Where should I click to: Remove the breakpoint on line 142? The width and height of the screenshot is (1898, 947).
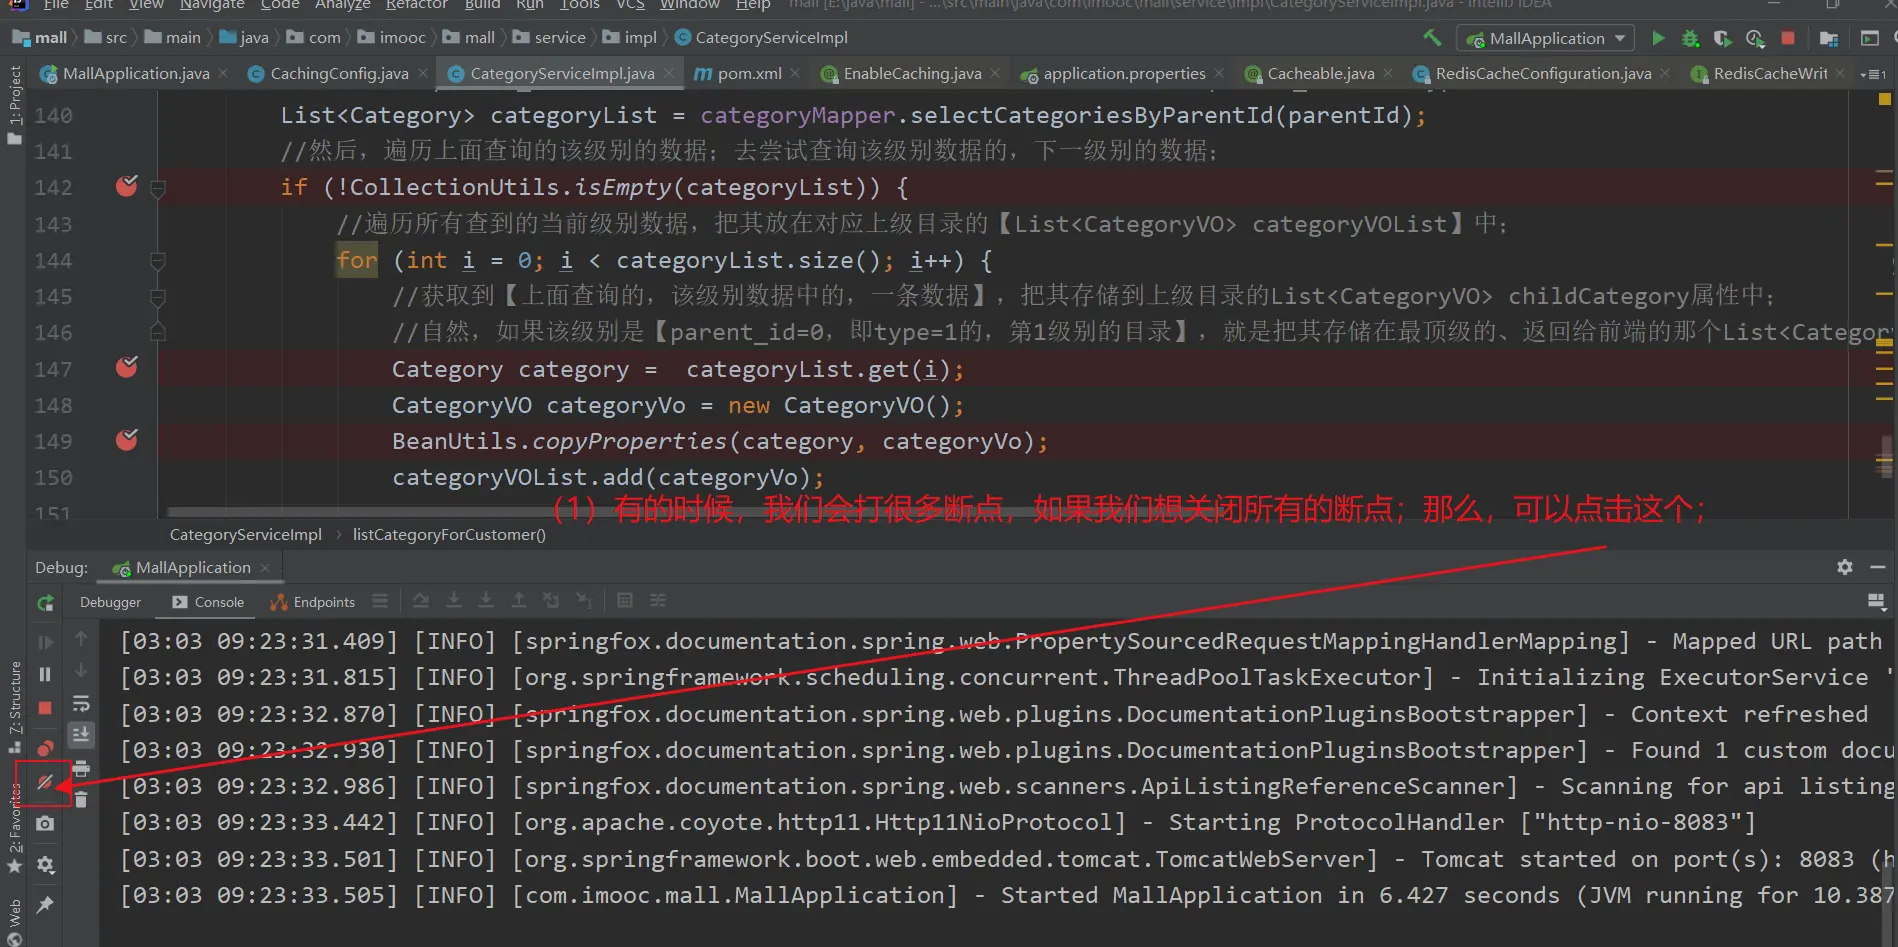click(127, 186)
